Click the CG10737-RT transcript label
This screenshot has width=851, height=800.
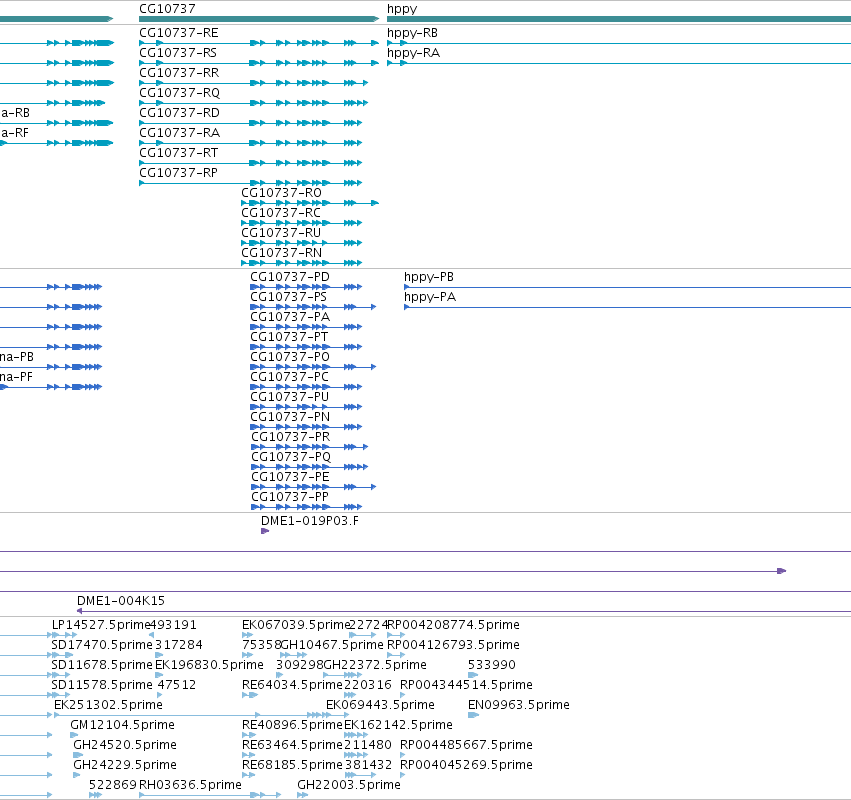(179, 154)
